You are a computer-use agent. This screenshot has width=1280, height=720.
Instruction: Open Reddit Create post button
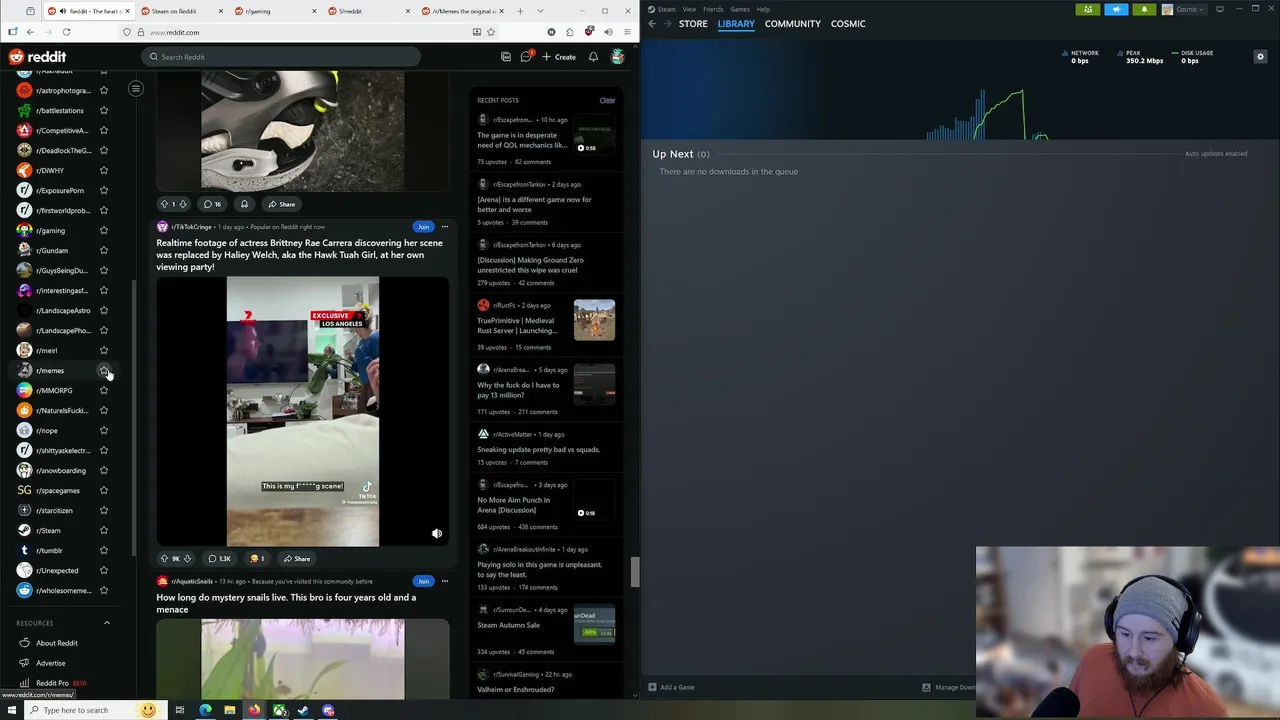559,57
